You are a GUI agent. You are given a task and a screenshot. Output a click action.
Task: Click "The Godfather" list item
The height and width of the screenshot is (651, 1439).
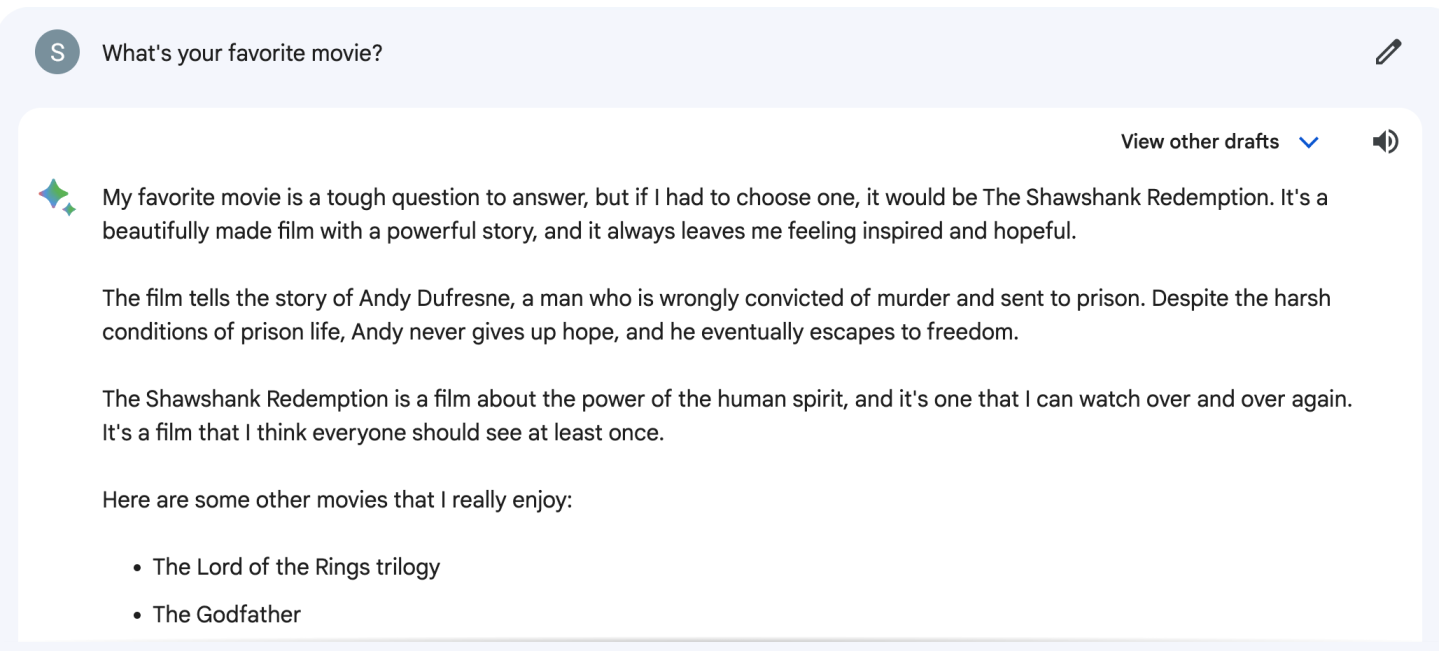[226, 614]
